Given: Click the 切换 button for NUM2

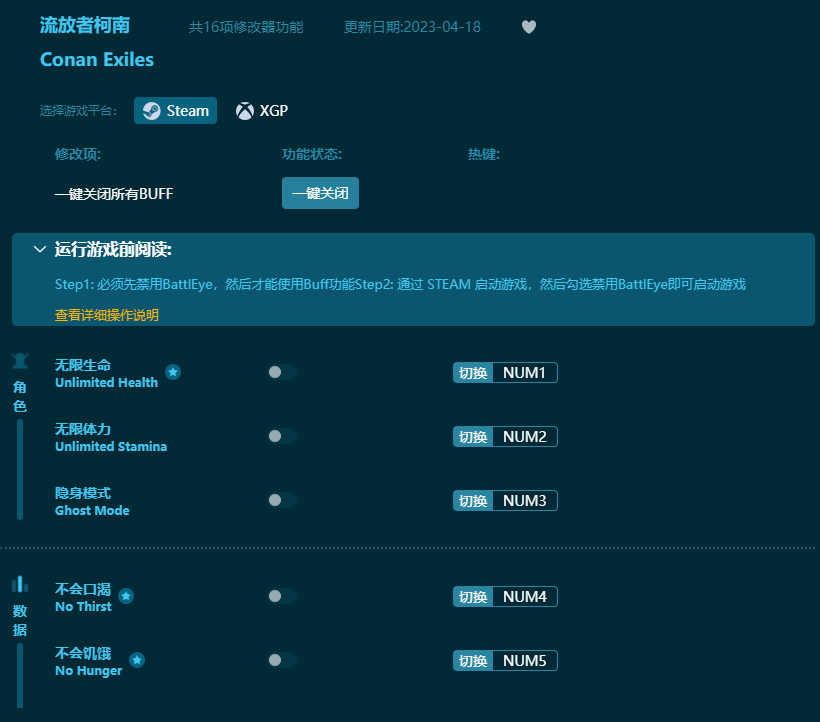Looking at the screenshot, I should [x=473, y=437].
